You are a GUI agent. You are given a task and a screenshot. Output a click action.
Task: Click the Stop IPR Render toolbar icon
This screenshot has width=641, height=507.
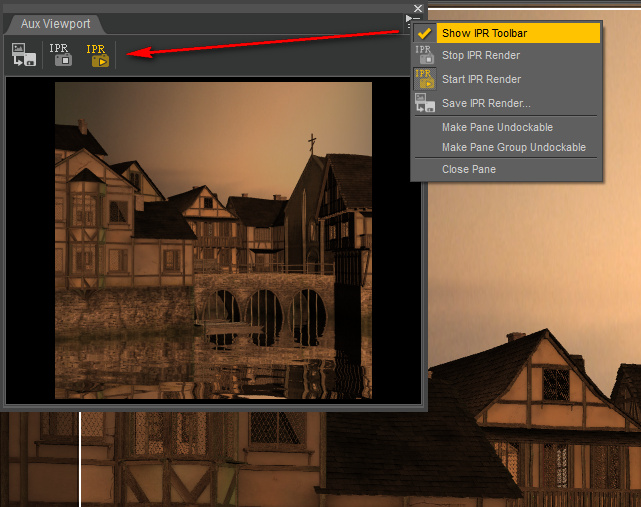(x=60, y=54)
